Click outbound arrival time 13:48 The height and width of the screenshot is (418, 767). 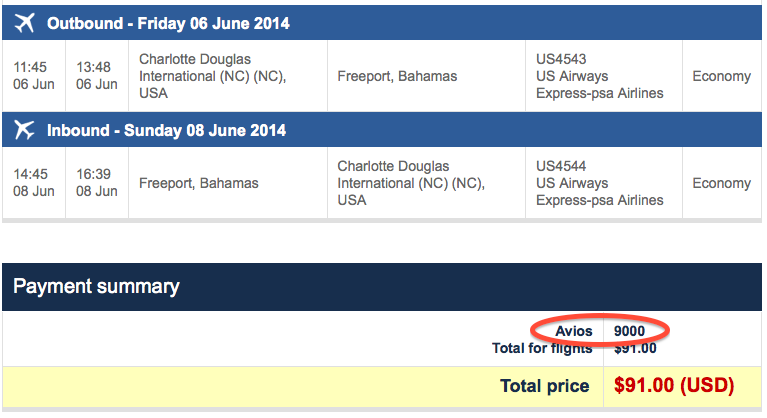93,67
